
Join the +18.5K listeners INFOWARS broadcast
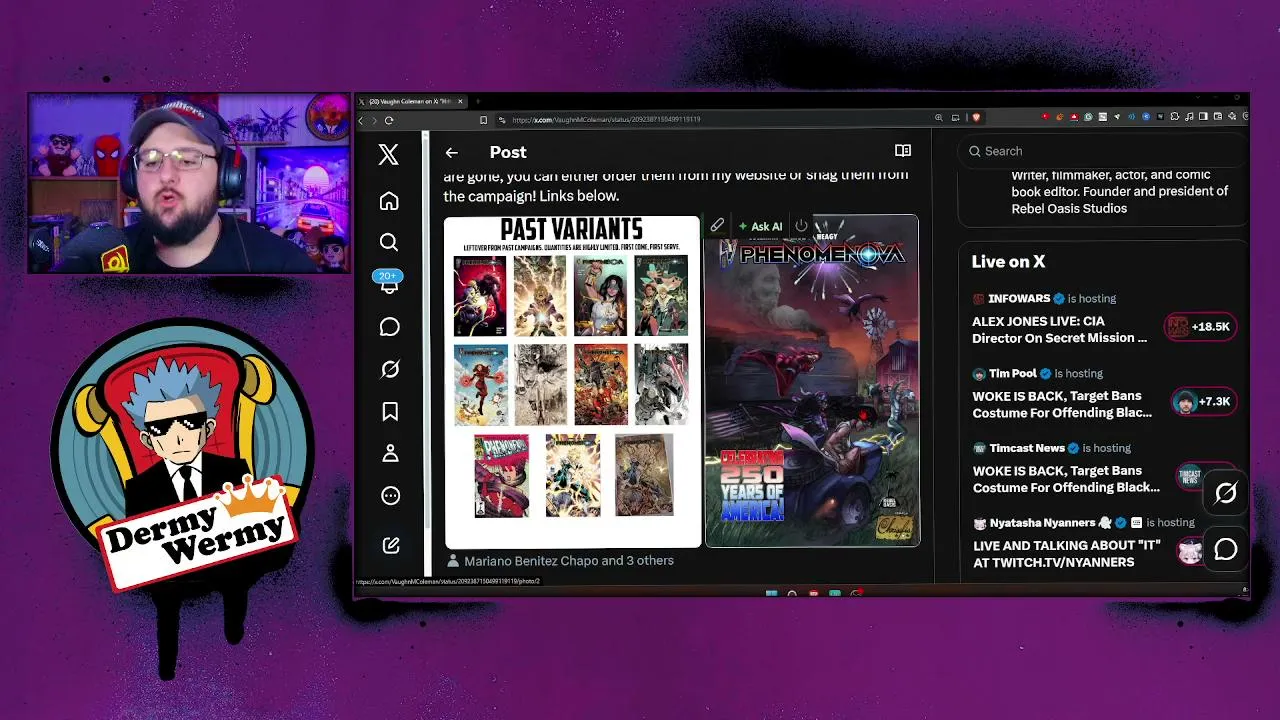coord(1200,327)
